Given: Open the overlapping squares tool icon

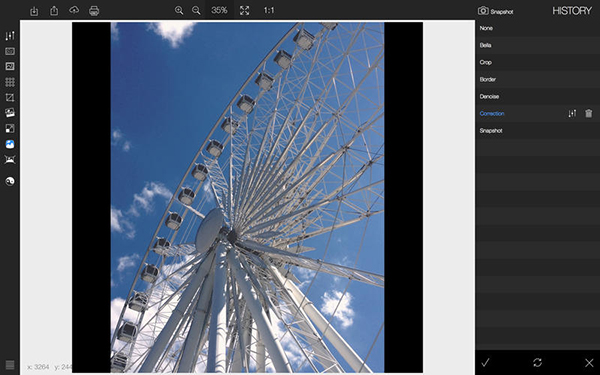Looking at the screenshot, I should [x=10, y=129].
